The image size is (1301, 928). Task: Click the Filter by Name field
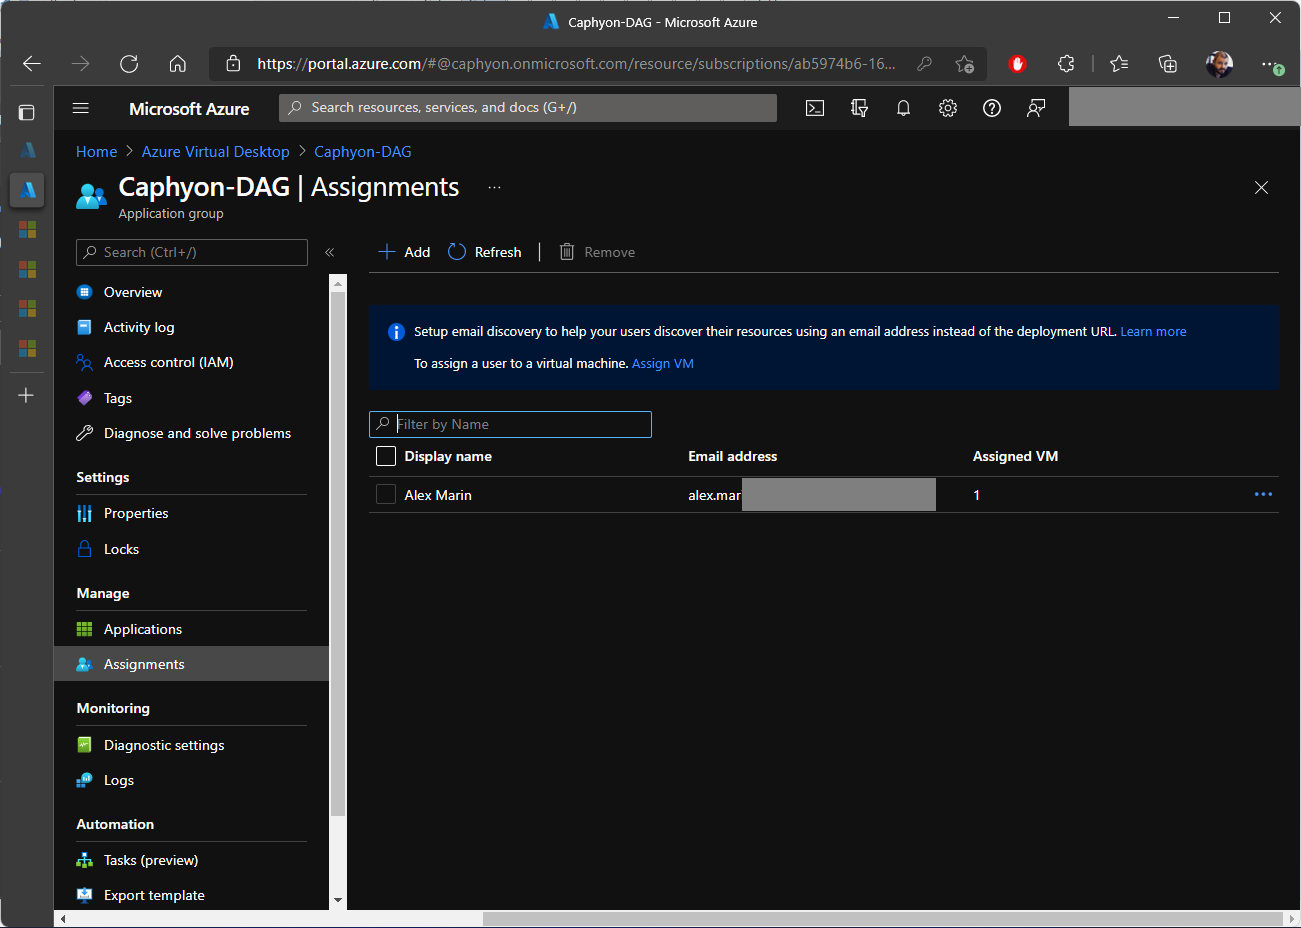[510, 424]
